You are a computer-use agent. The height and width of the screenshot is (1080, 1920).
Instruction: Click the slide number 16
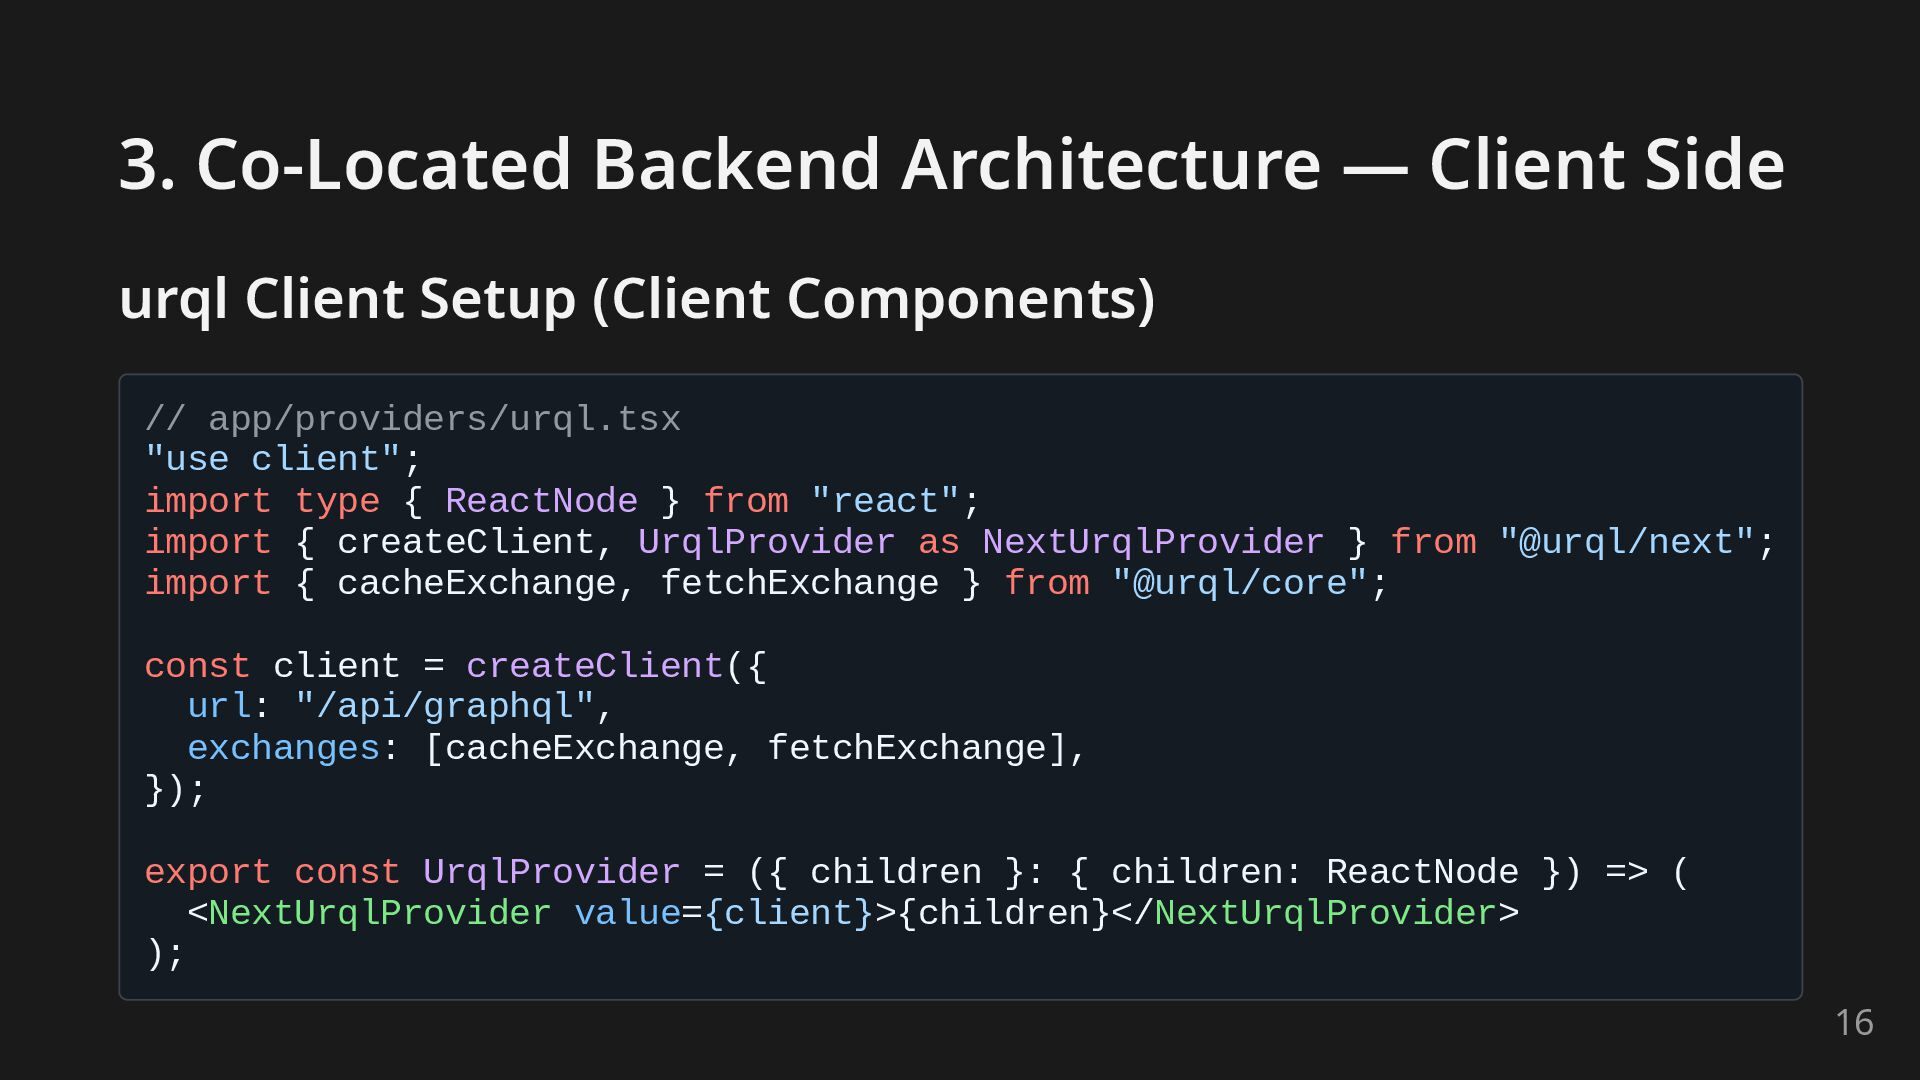coord(1853,1023)
